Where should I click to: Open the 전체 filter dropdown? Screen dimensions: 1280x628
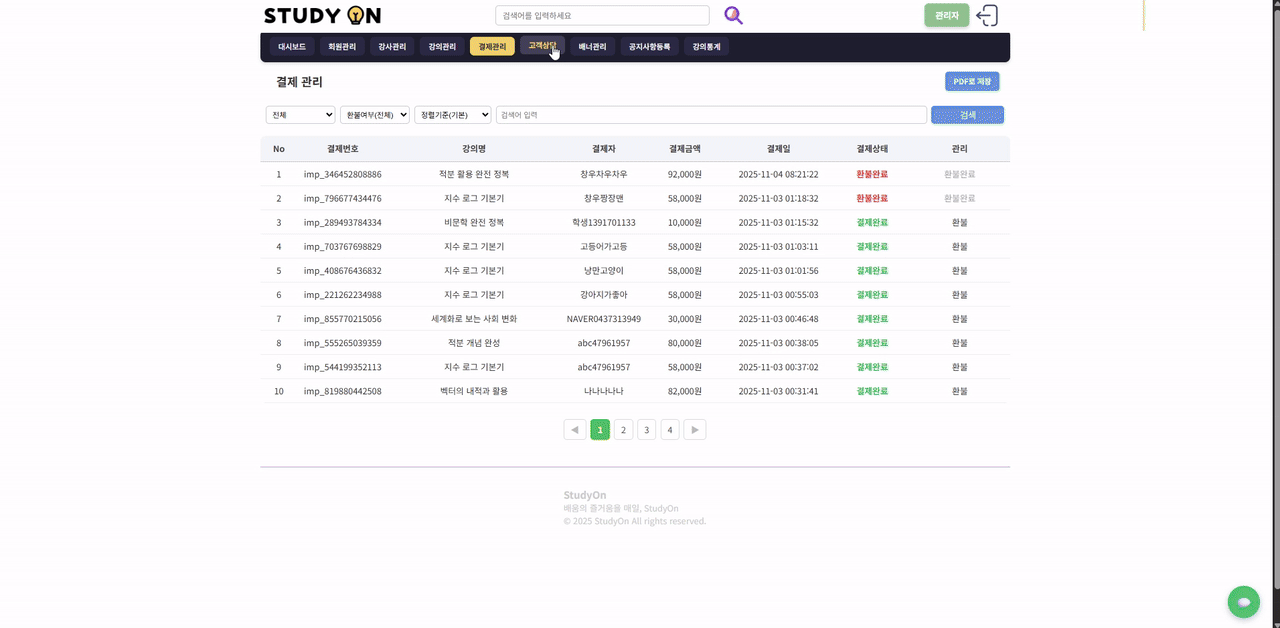coord(300,115)
